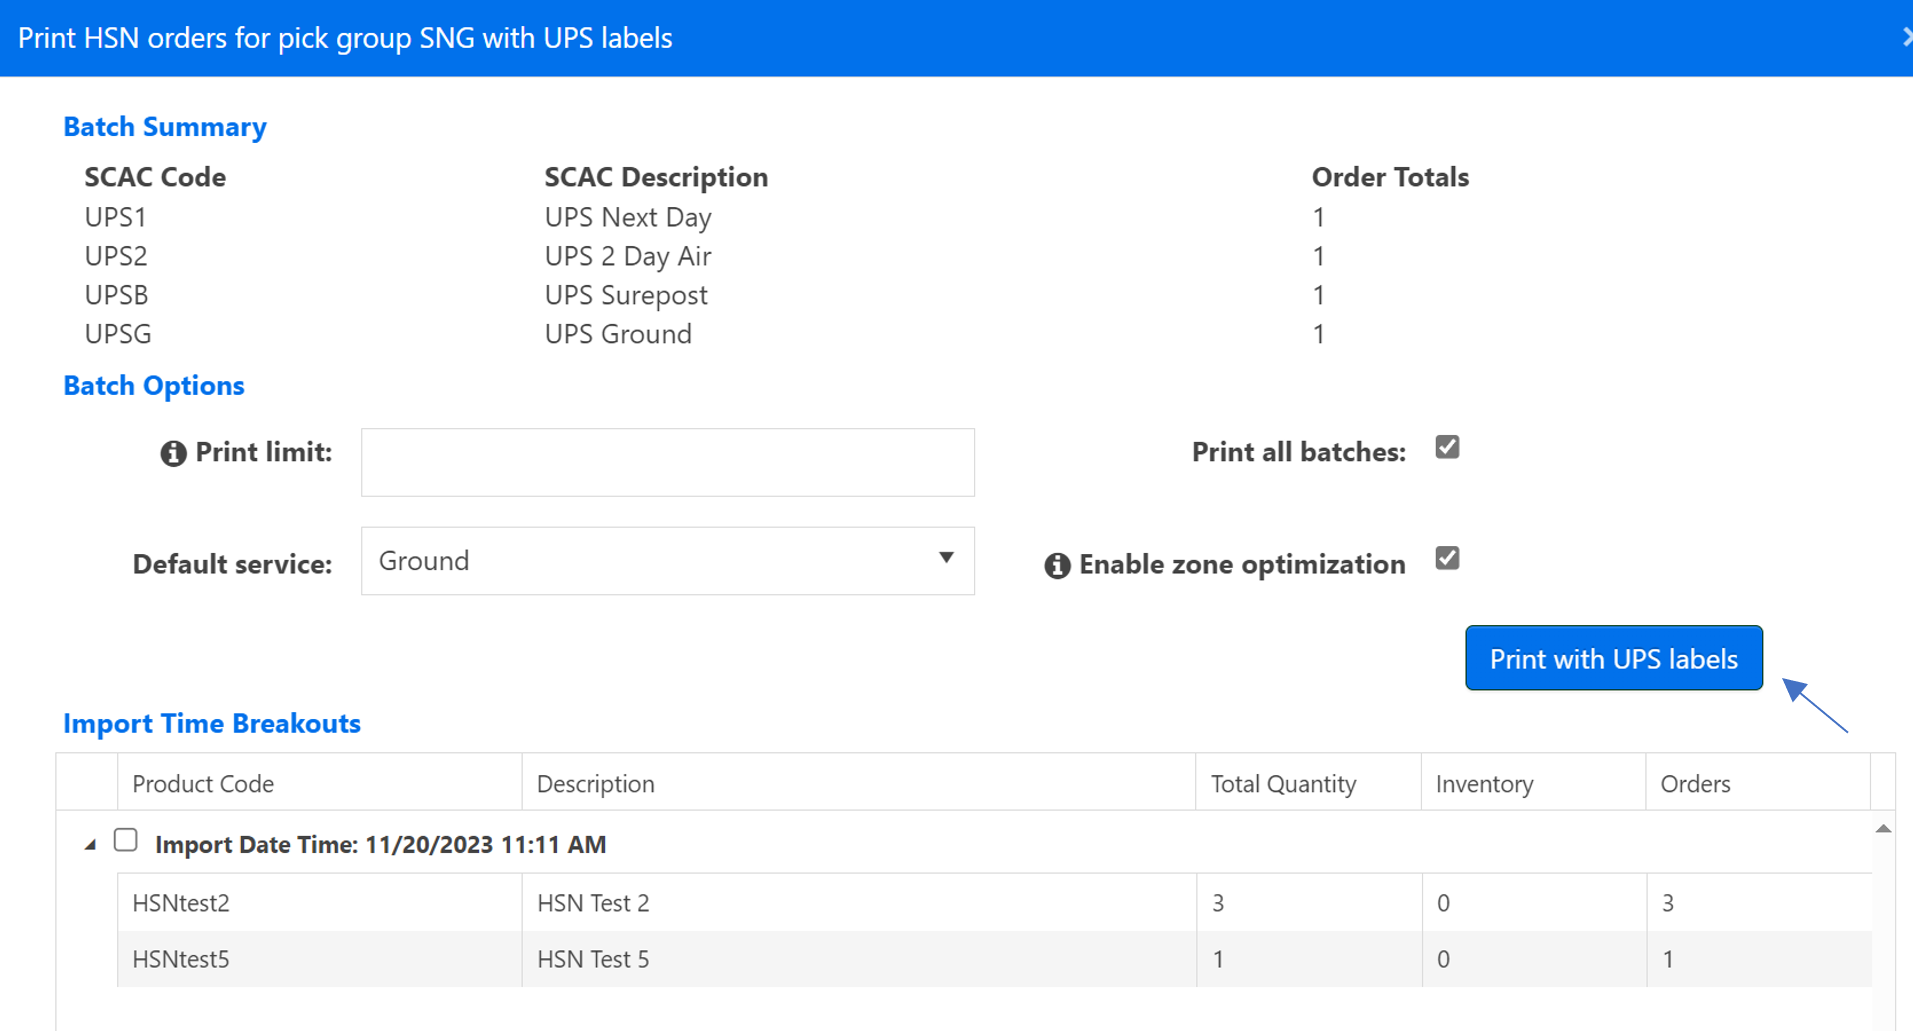Sort by Product Code column header
Screen dimensions: 1913x1031
203,783
